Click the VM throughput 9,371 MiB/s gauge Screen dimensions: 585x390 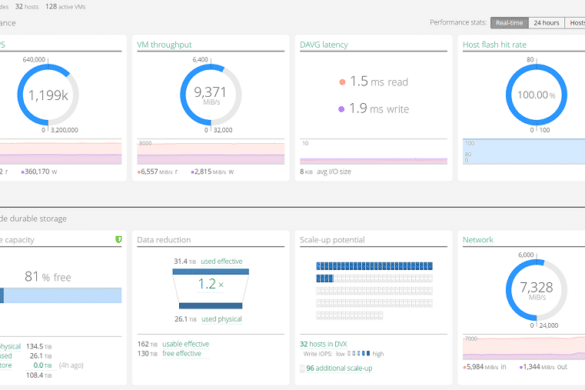coord(210,95)
